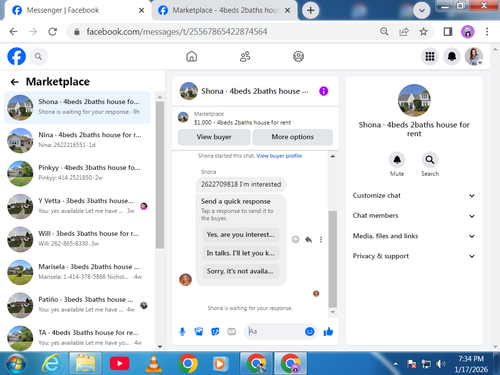Open Facebook search magnifier icon
This screenshot has height=375, width=500.
[x=38, y=57]
